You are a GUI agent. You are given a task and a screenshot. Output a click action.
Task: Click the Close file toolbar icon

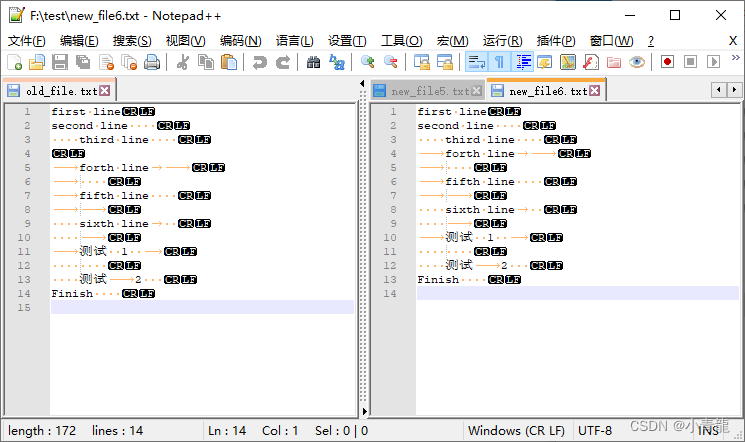pyautogui.click(x=106, y=62)
